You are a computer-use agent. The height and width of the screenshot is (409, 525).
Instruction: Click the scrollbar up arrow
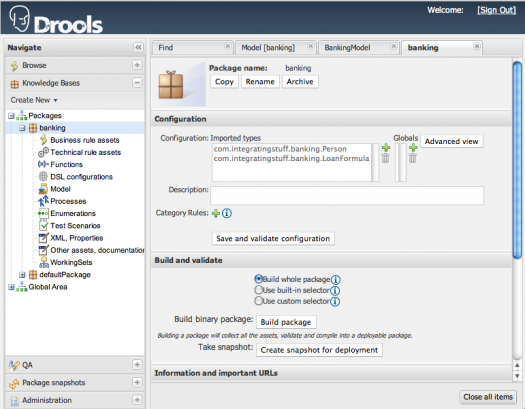[x=517, y=365]
